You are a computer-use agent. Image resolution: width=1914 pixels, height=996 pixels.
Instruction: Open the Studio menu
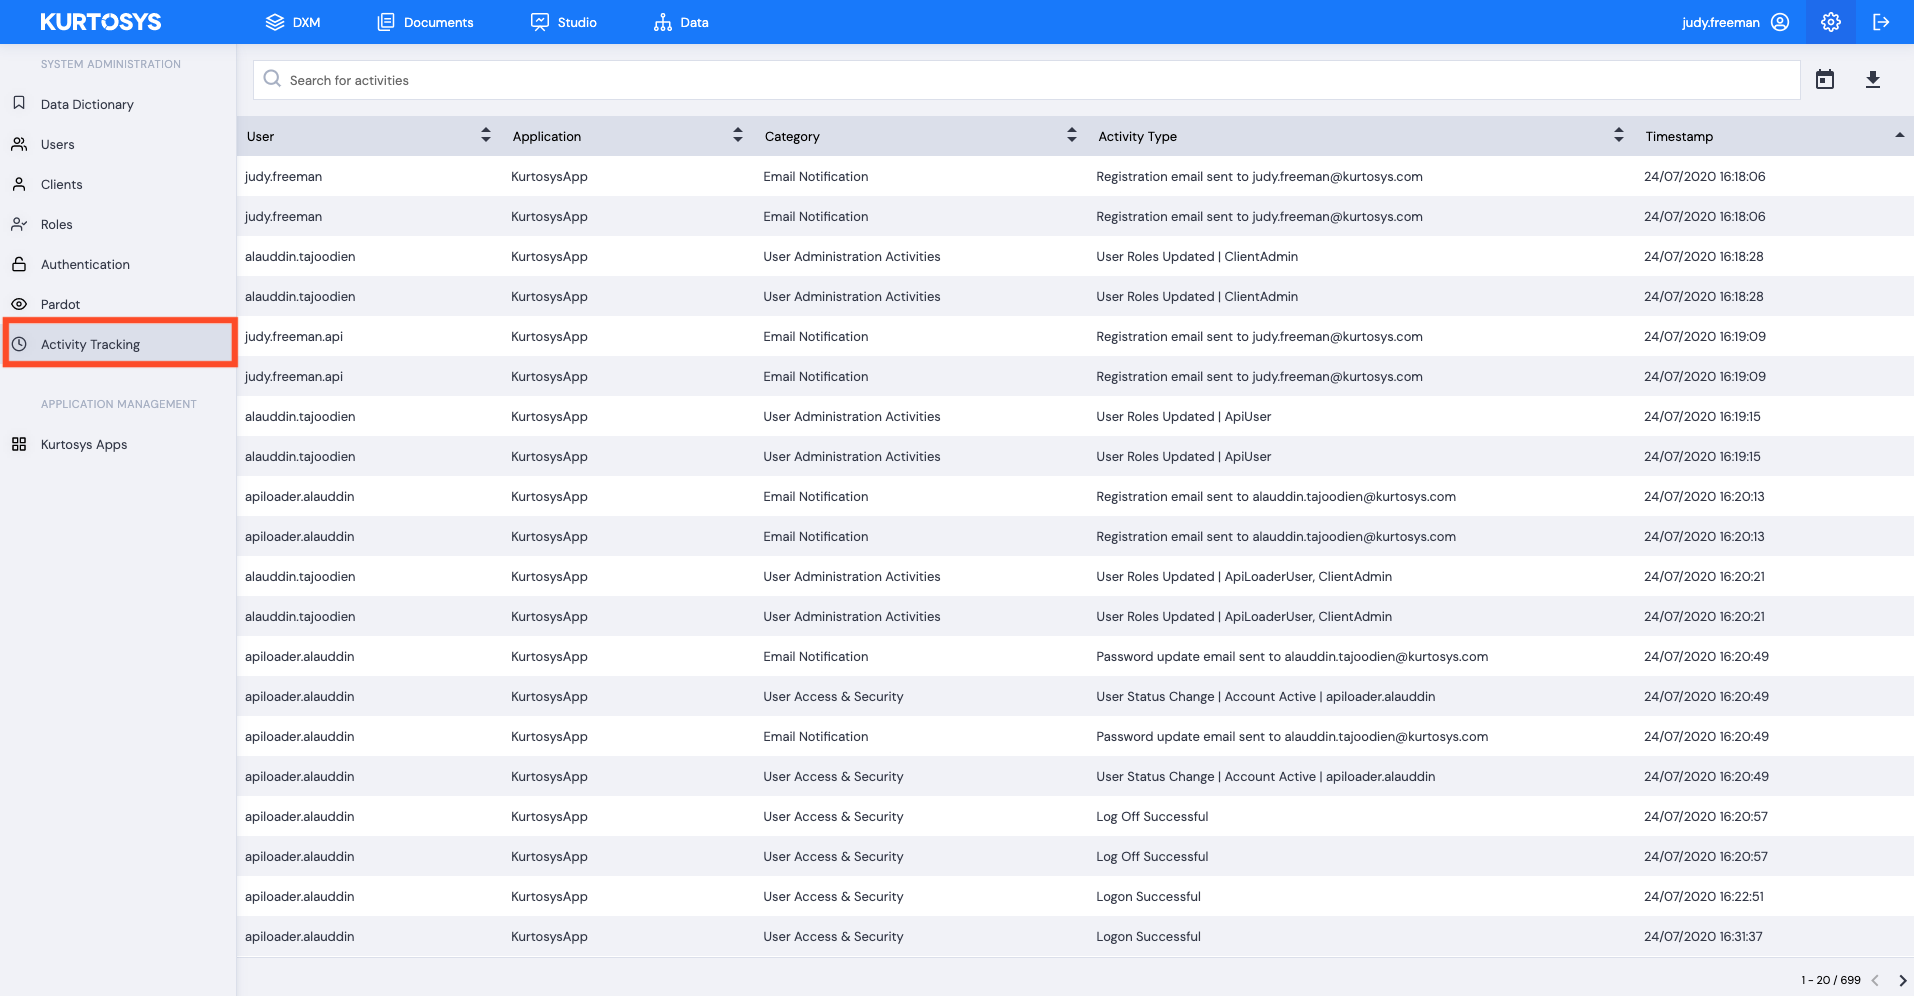point(564,22)
